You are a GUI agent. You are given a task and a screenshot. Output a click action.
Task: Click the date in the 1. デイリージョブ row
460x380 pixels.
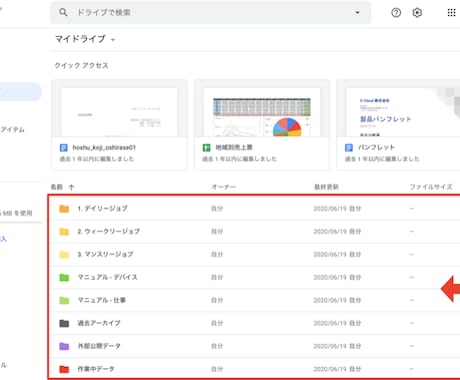click(x=330, y=209)
